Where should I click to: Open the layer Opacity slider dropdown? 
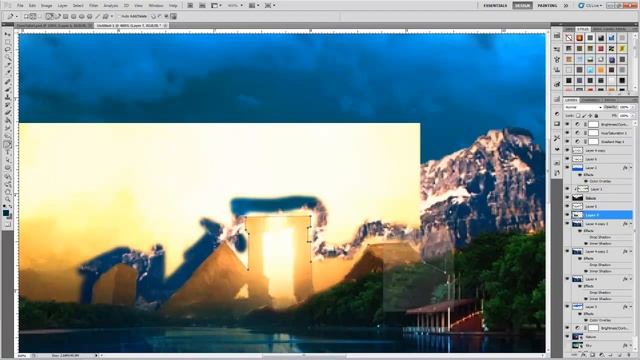pyautogui.click(x=633, y=107)
